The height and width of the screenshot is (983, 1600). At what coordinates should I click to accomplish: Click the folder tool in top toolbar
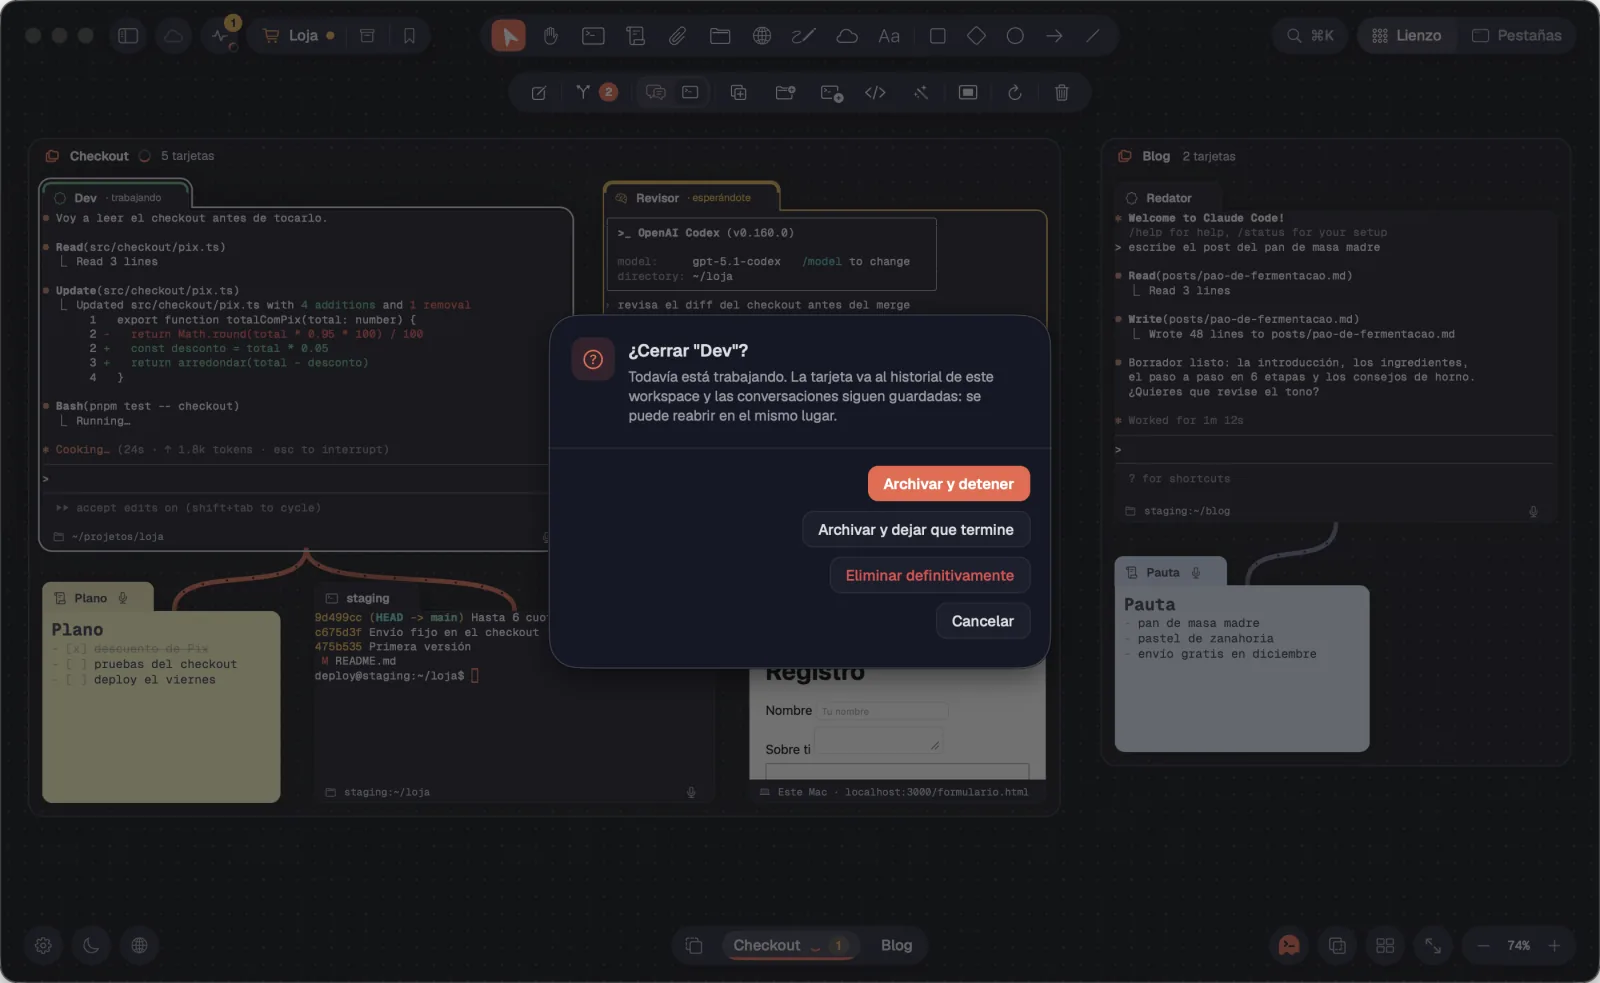point(720,36)
